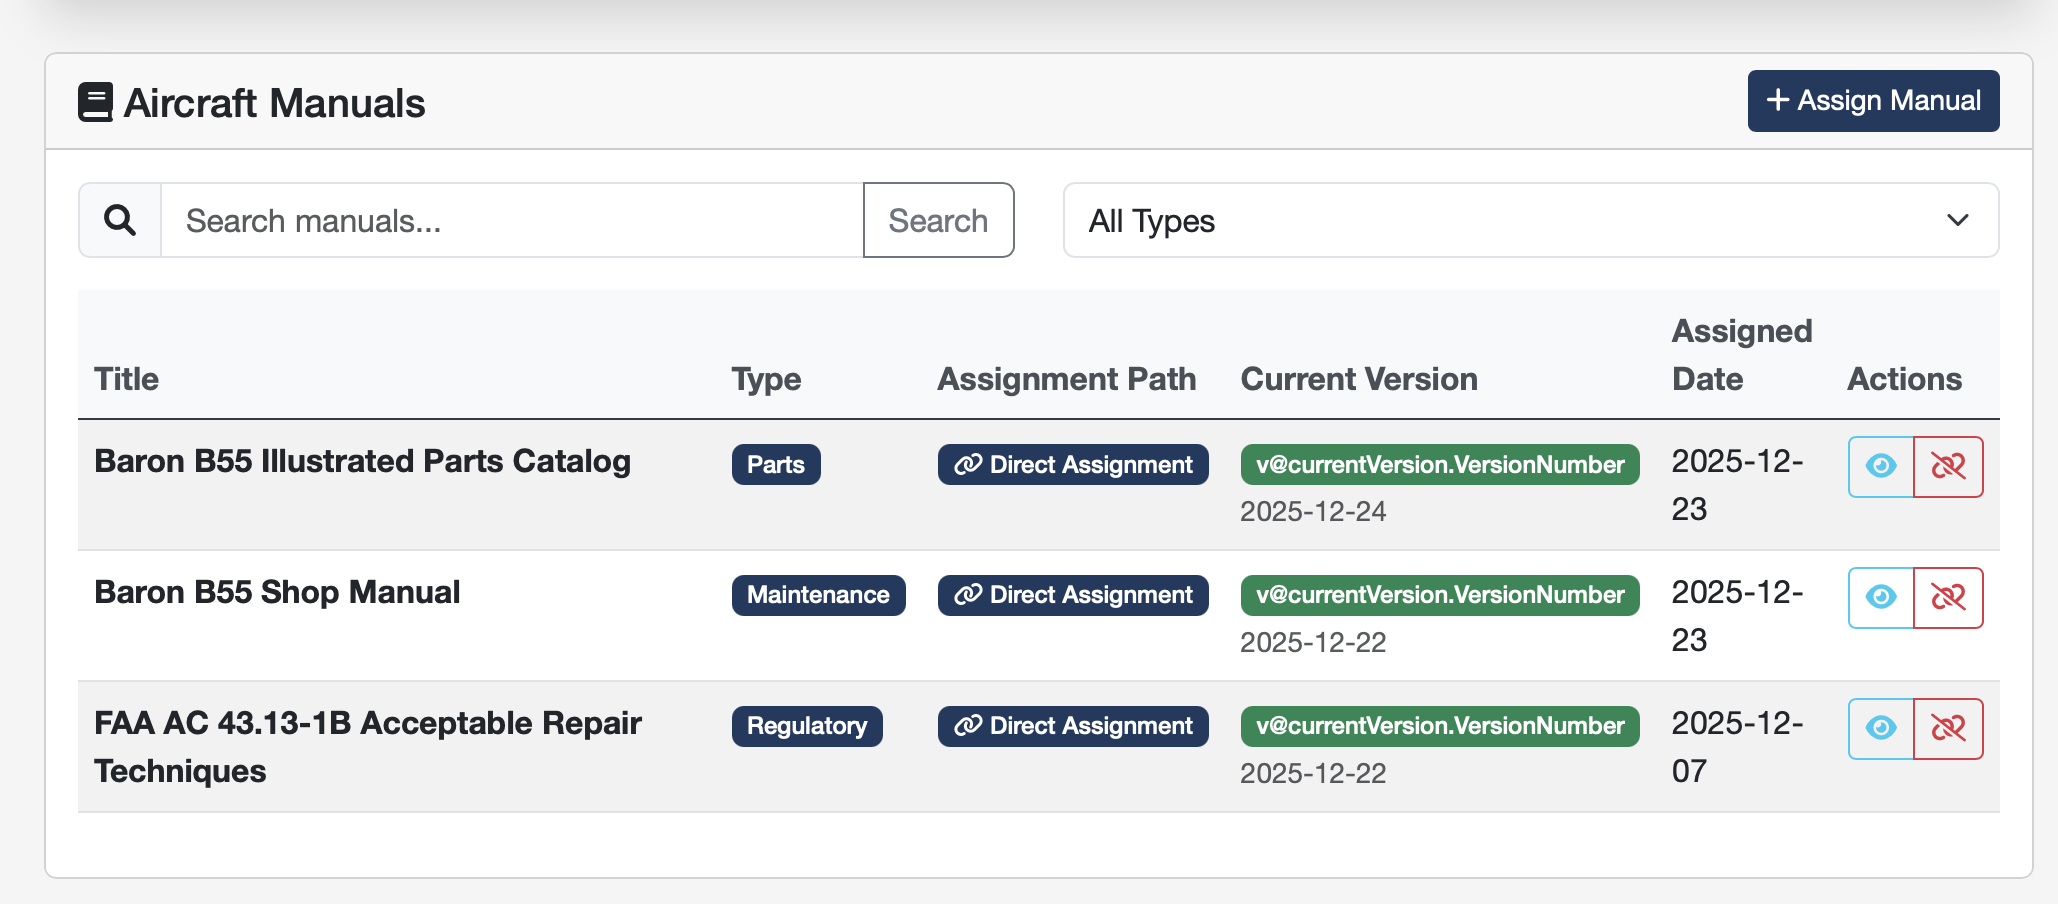Click the Parts type badge
2058x904 pixels.
coord(776,464)
